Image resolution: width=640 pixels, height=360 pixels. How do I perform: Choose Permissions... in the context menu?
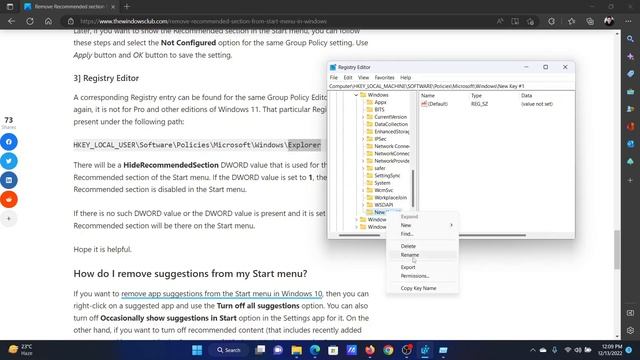[x=423, y=276]
